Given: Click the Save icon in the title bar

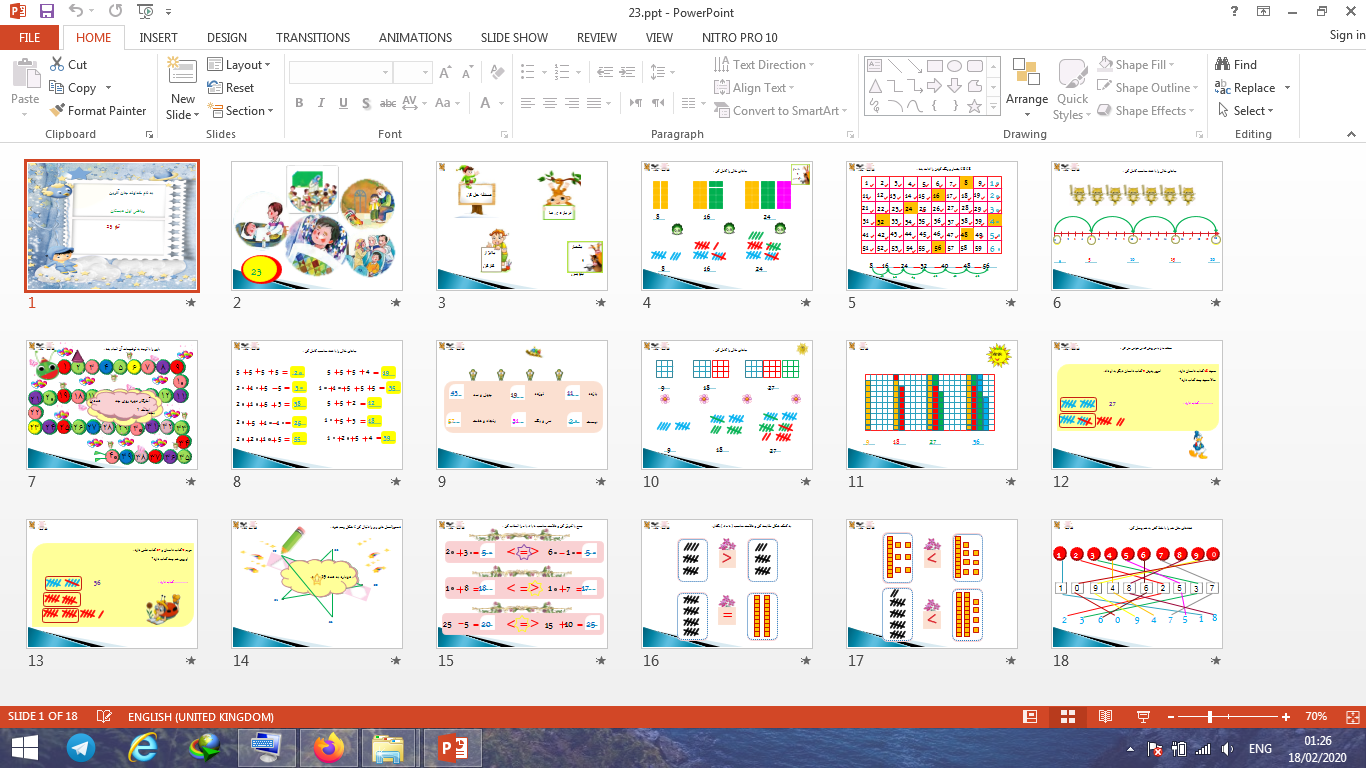Looking at the screenshot, I should point(47,12).
